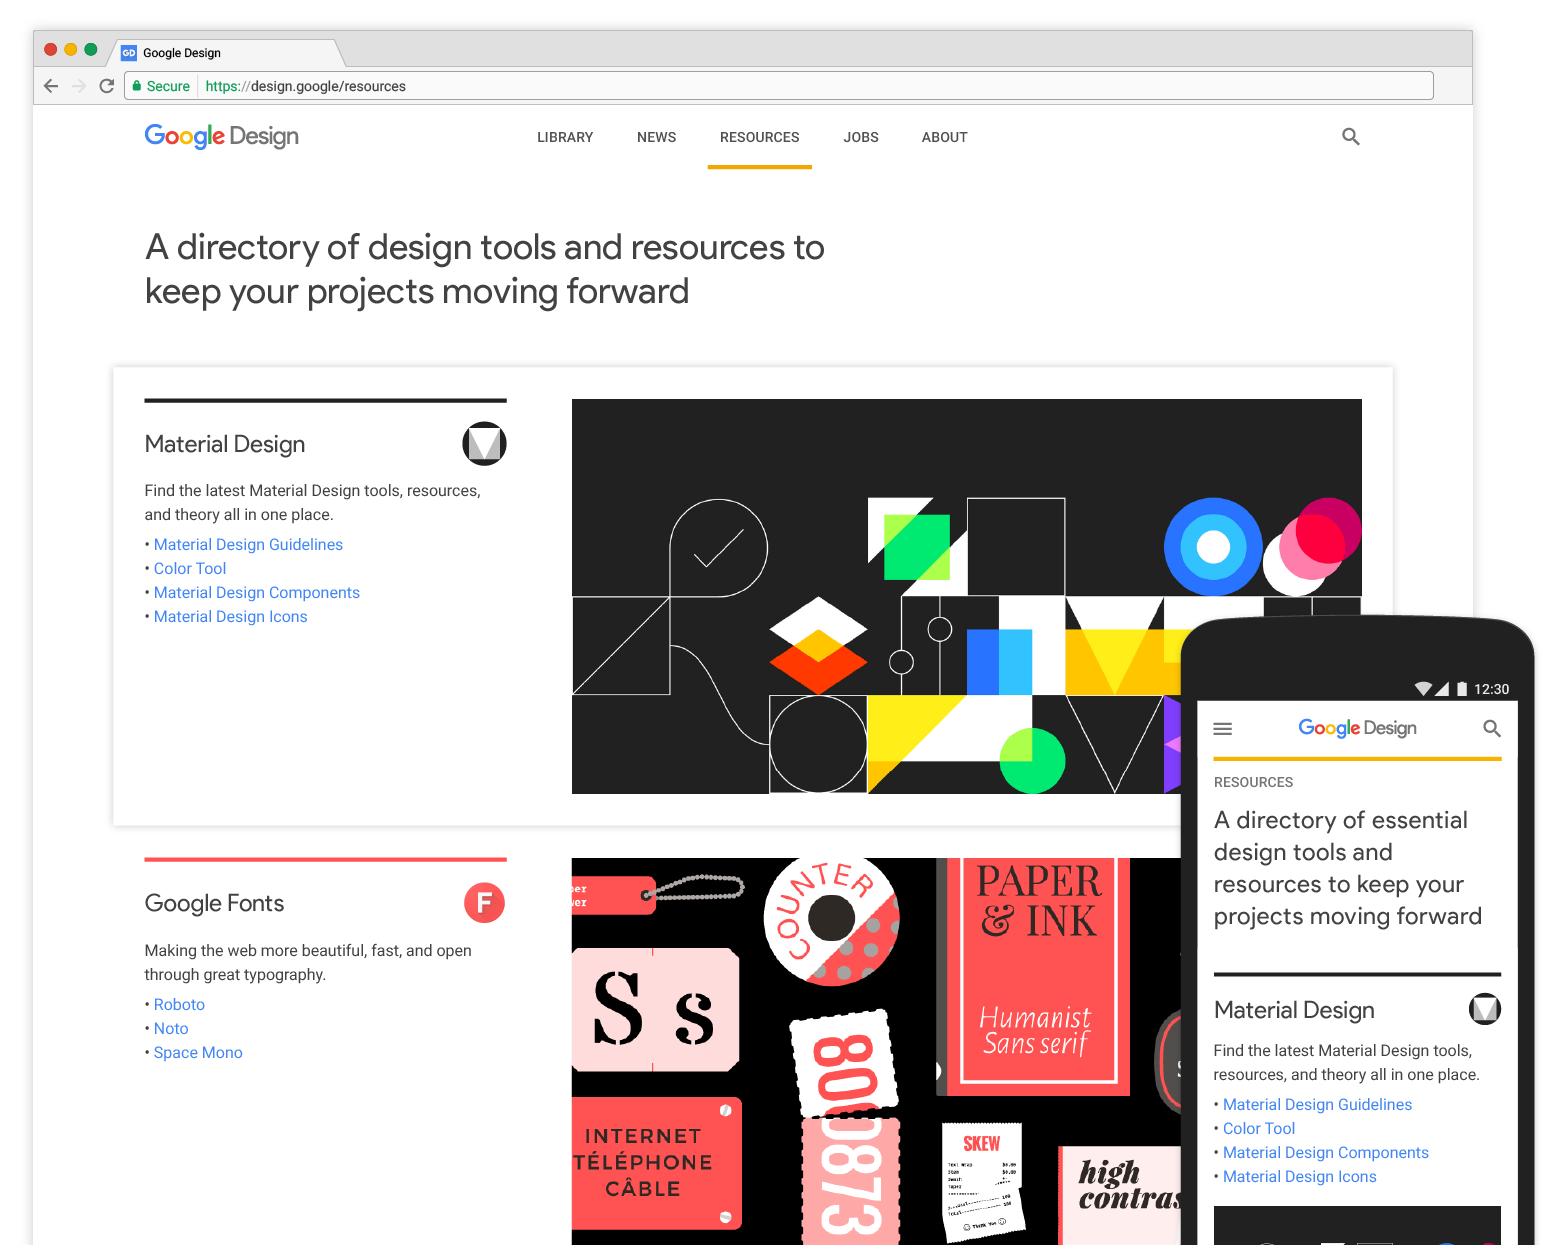Click 'Find the latest Material Design tools' desktop text
Screen dimensions: 1568x1245
[x=312, y=503]
